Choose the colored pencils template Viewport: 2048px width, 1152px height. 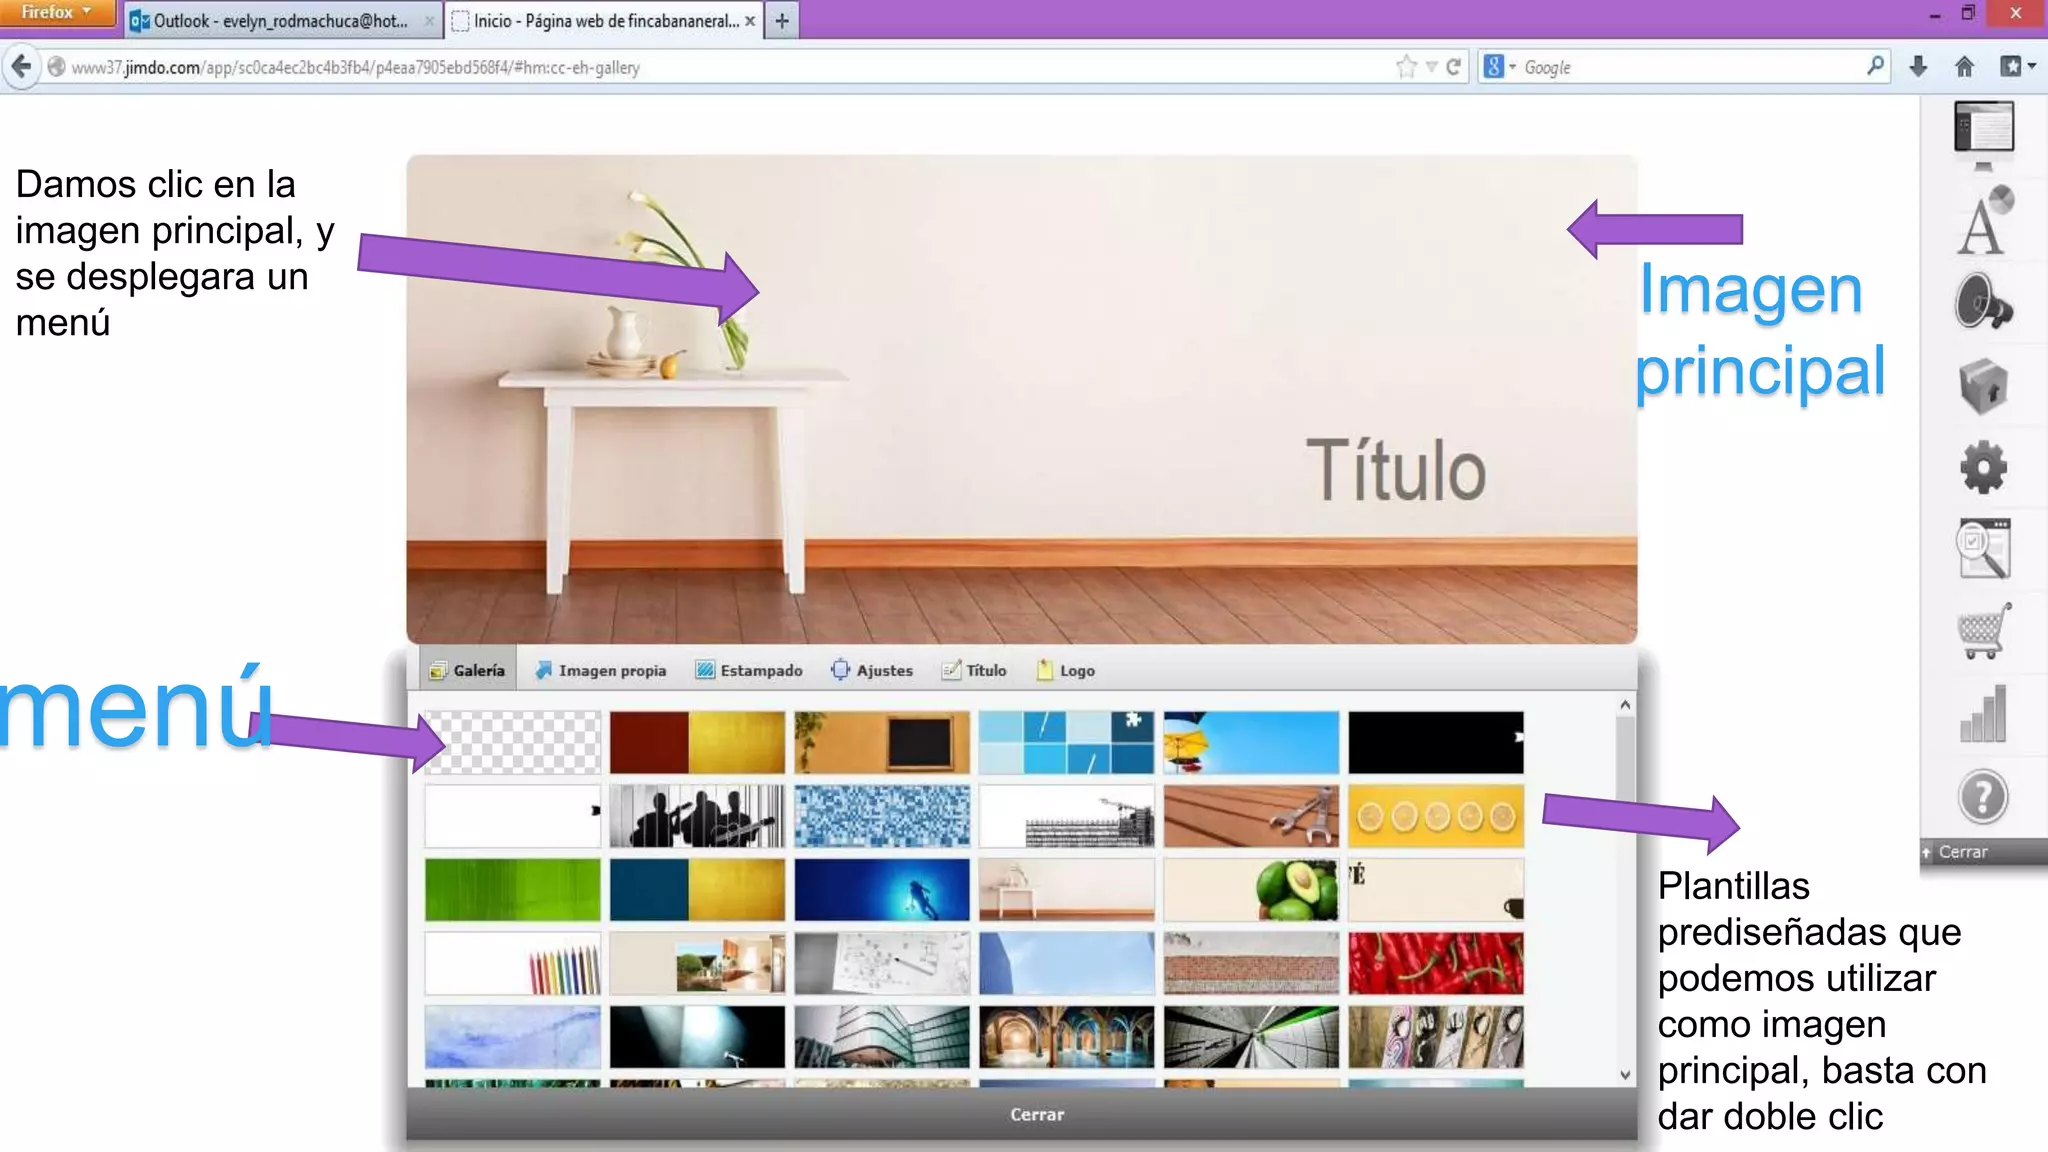point(512,964)
